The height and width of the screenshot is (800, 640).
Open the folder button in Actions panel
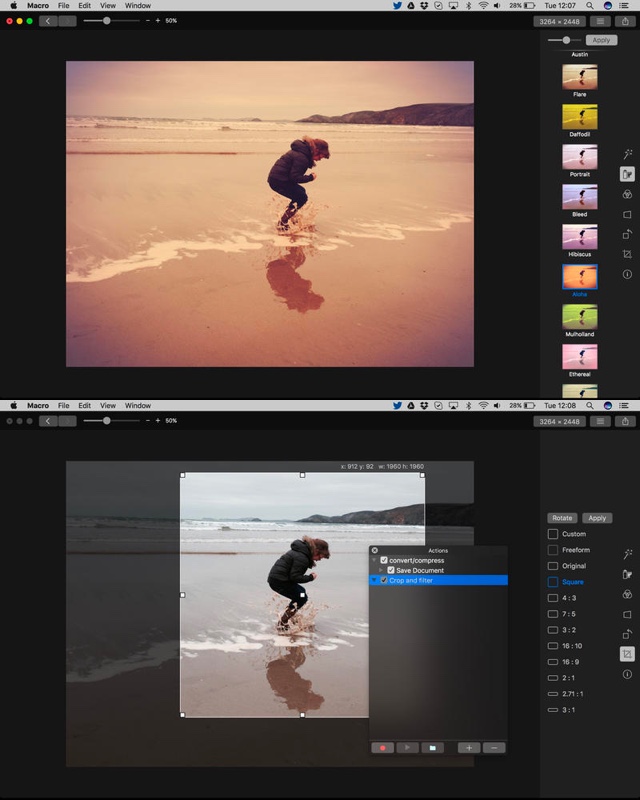[x=432, y=748]
